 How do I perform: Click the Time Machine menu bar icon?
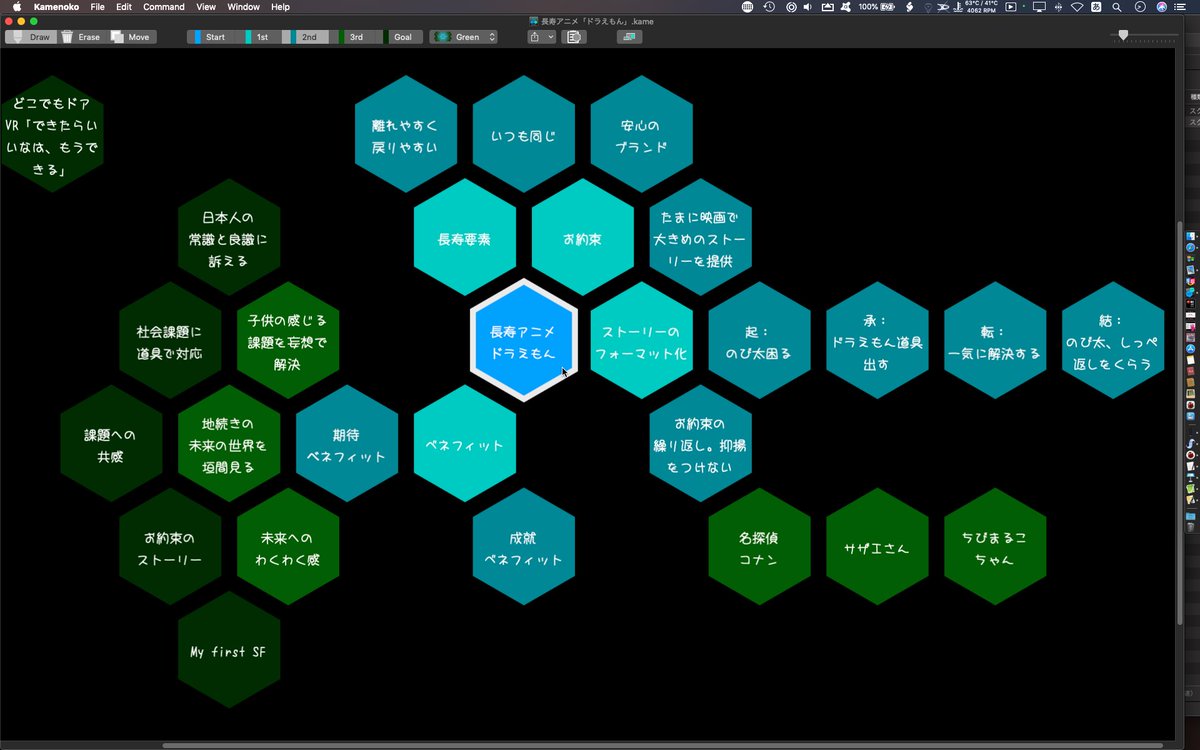coord(769,6)
